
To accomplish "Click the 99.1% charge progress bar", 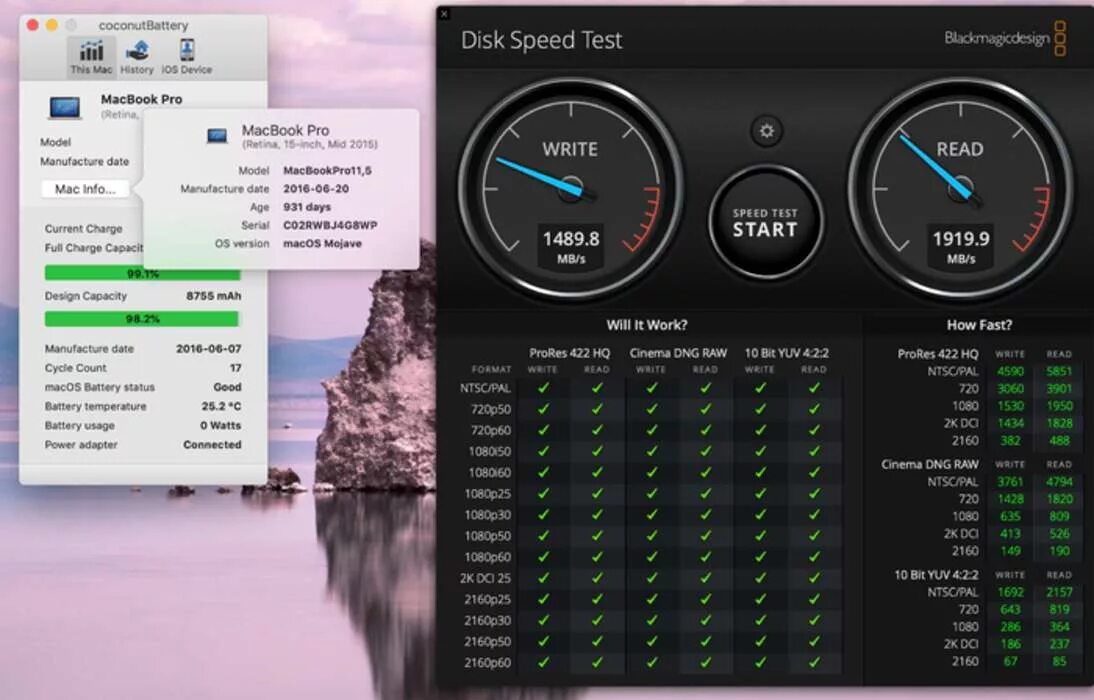I will [142, 274].
